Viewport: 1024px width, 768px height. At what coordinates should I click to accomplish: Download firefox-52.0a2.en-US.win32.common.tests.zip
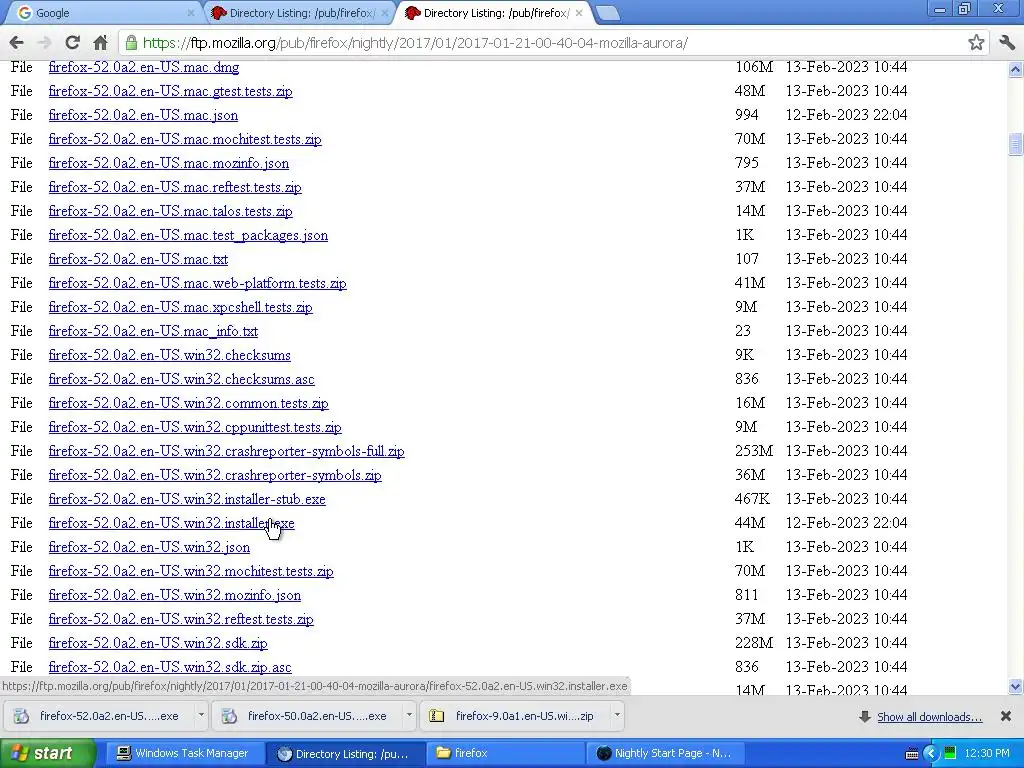pyautogui.click(x=189, y=403)
